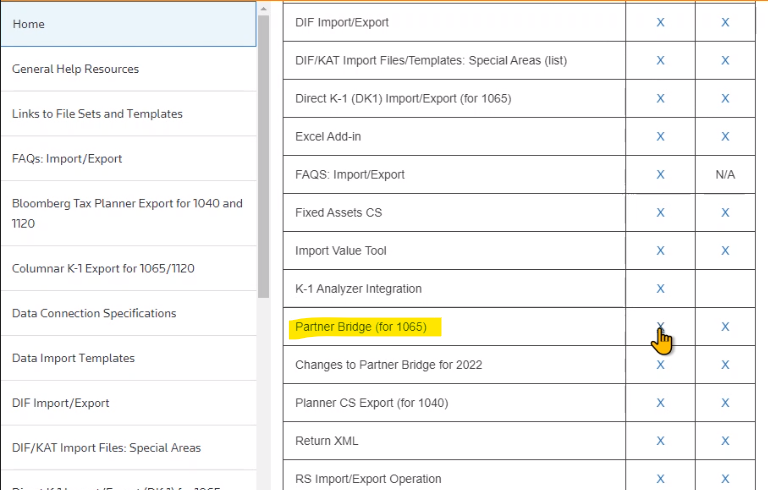Click the second X link in the Direct K-1 (DK1) row
Viewport: 768px width, 490px height.
click(x=725, y=98)
